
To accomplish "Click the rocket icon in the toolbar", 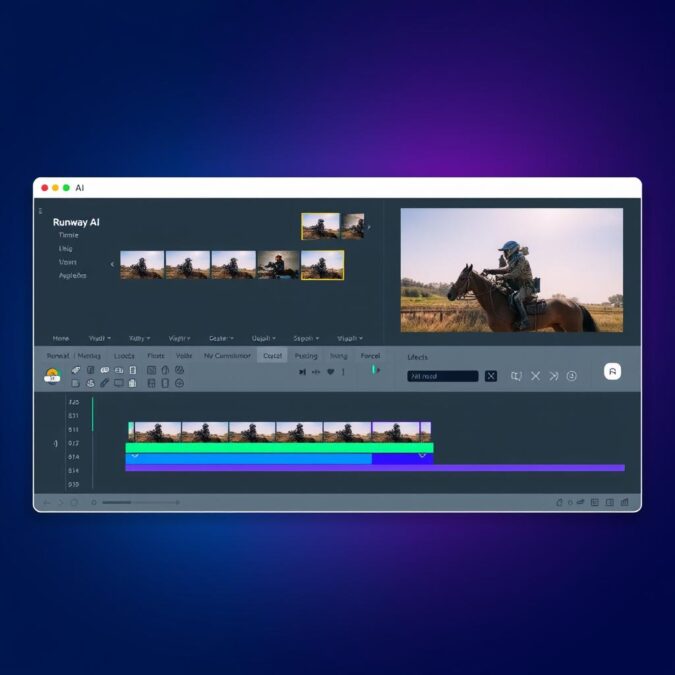I will point(76,370).
